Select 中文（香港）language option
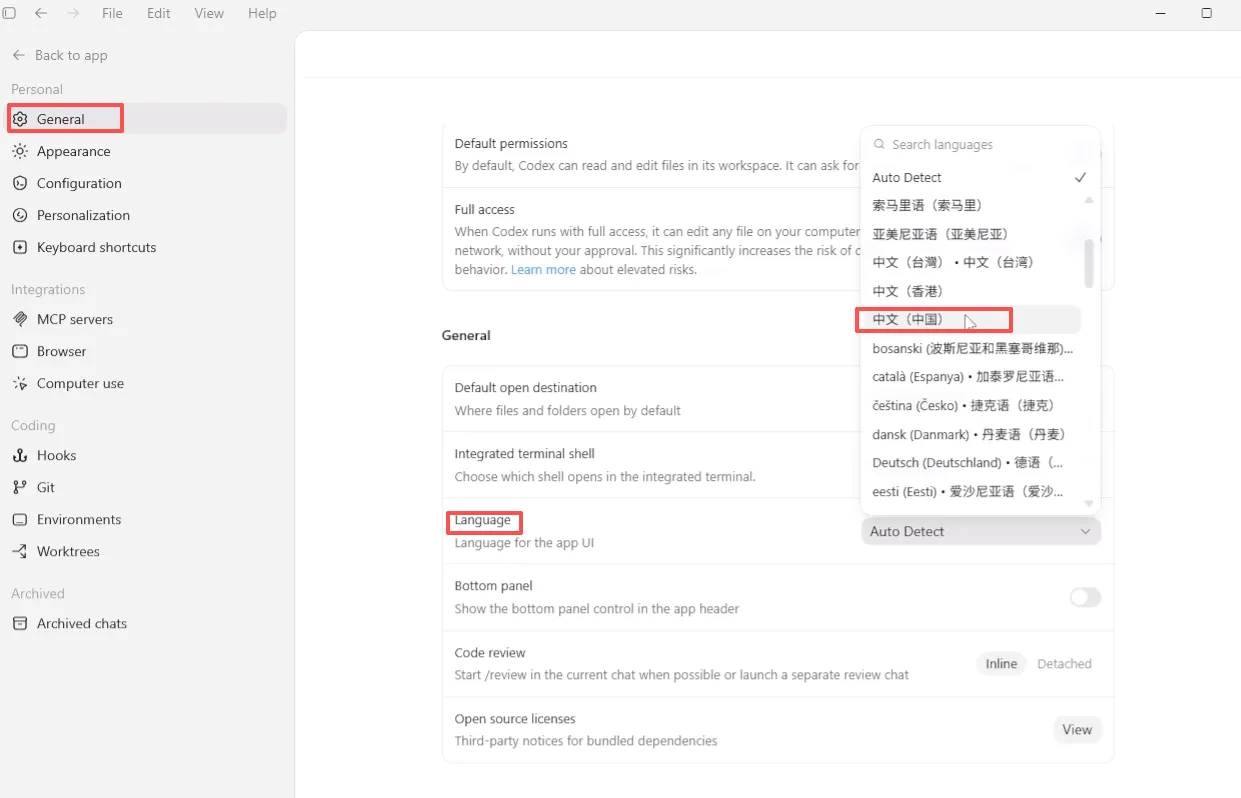The width and height of the screenshot is (1241, 798). tap(972, 291)
